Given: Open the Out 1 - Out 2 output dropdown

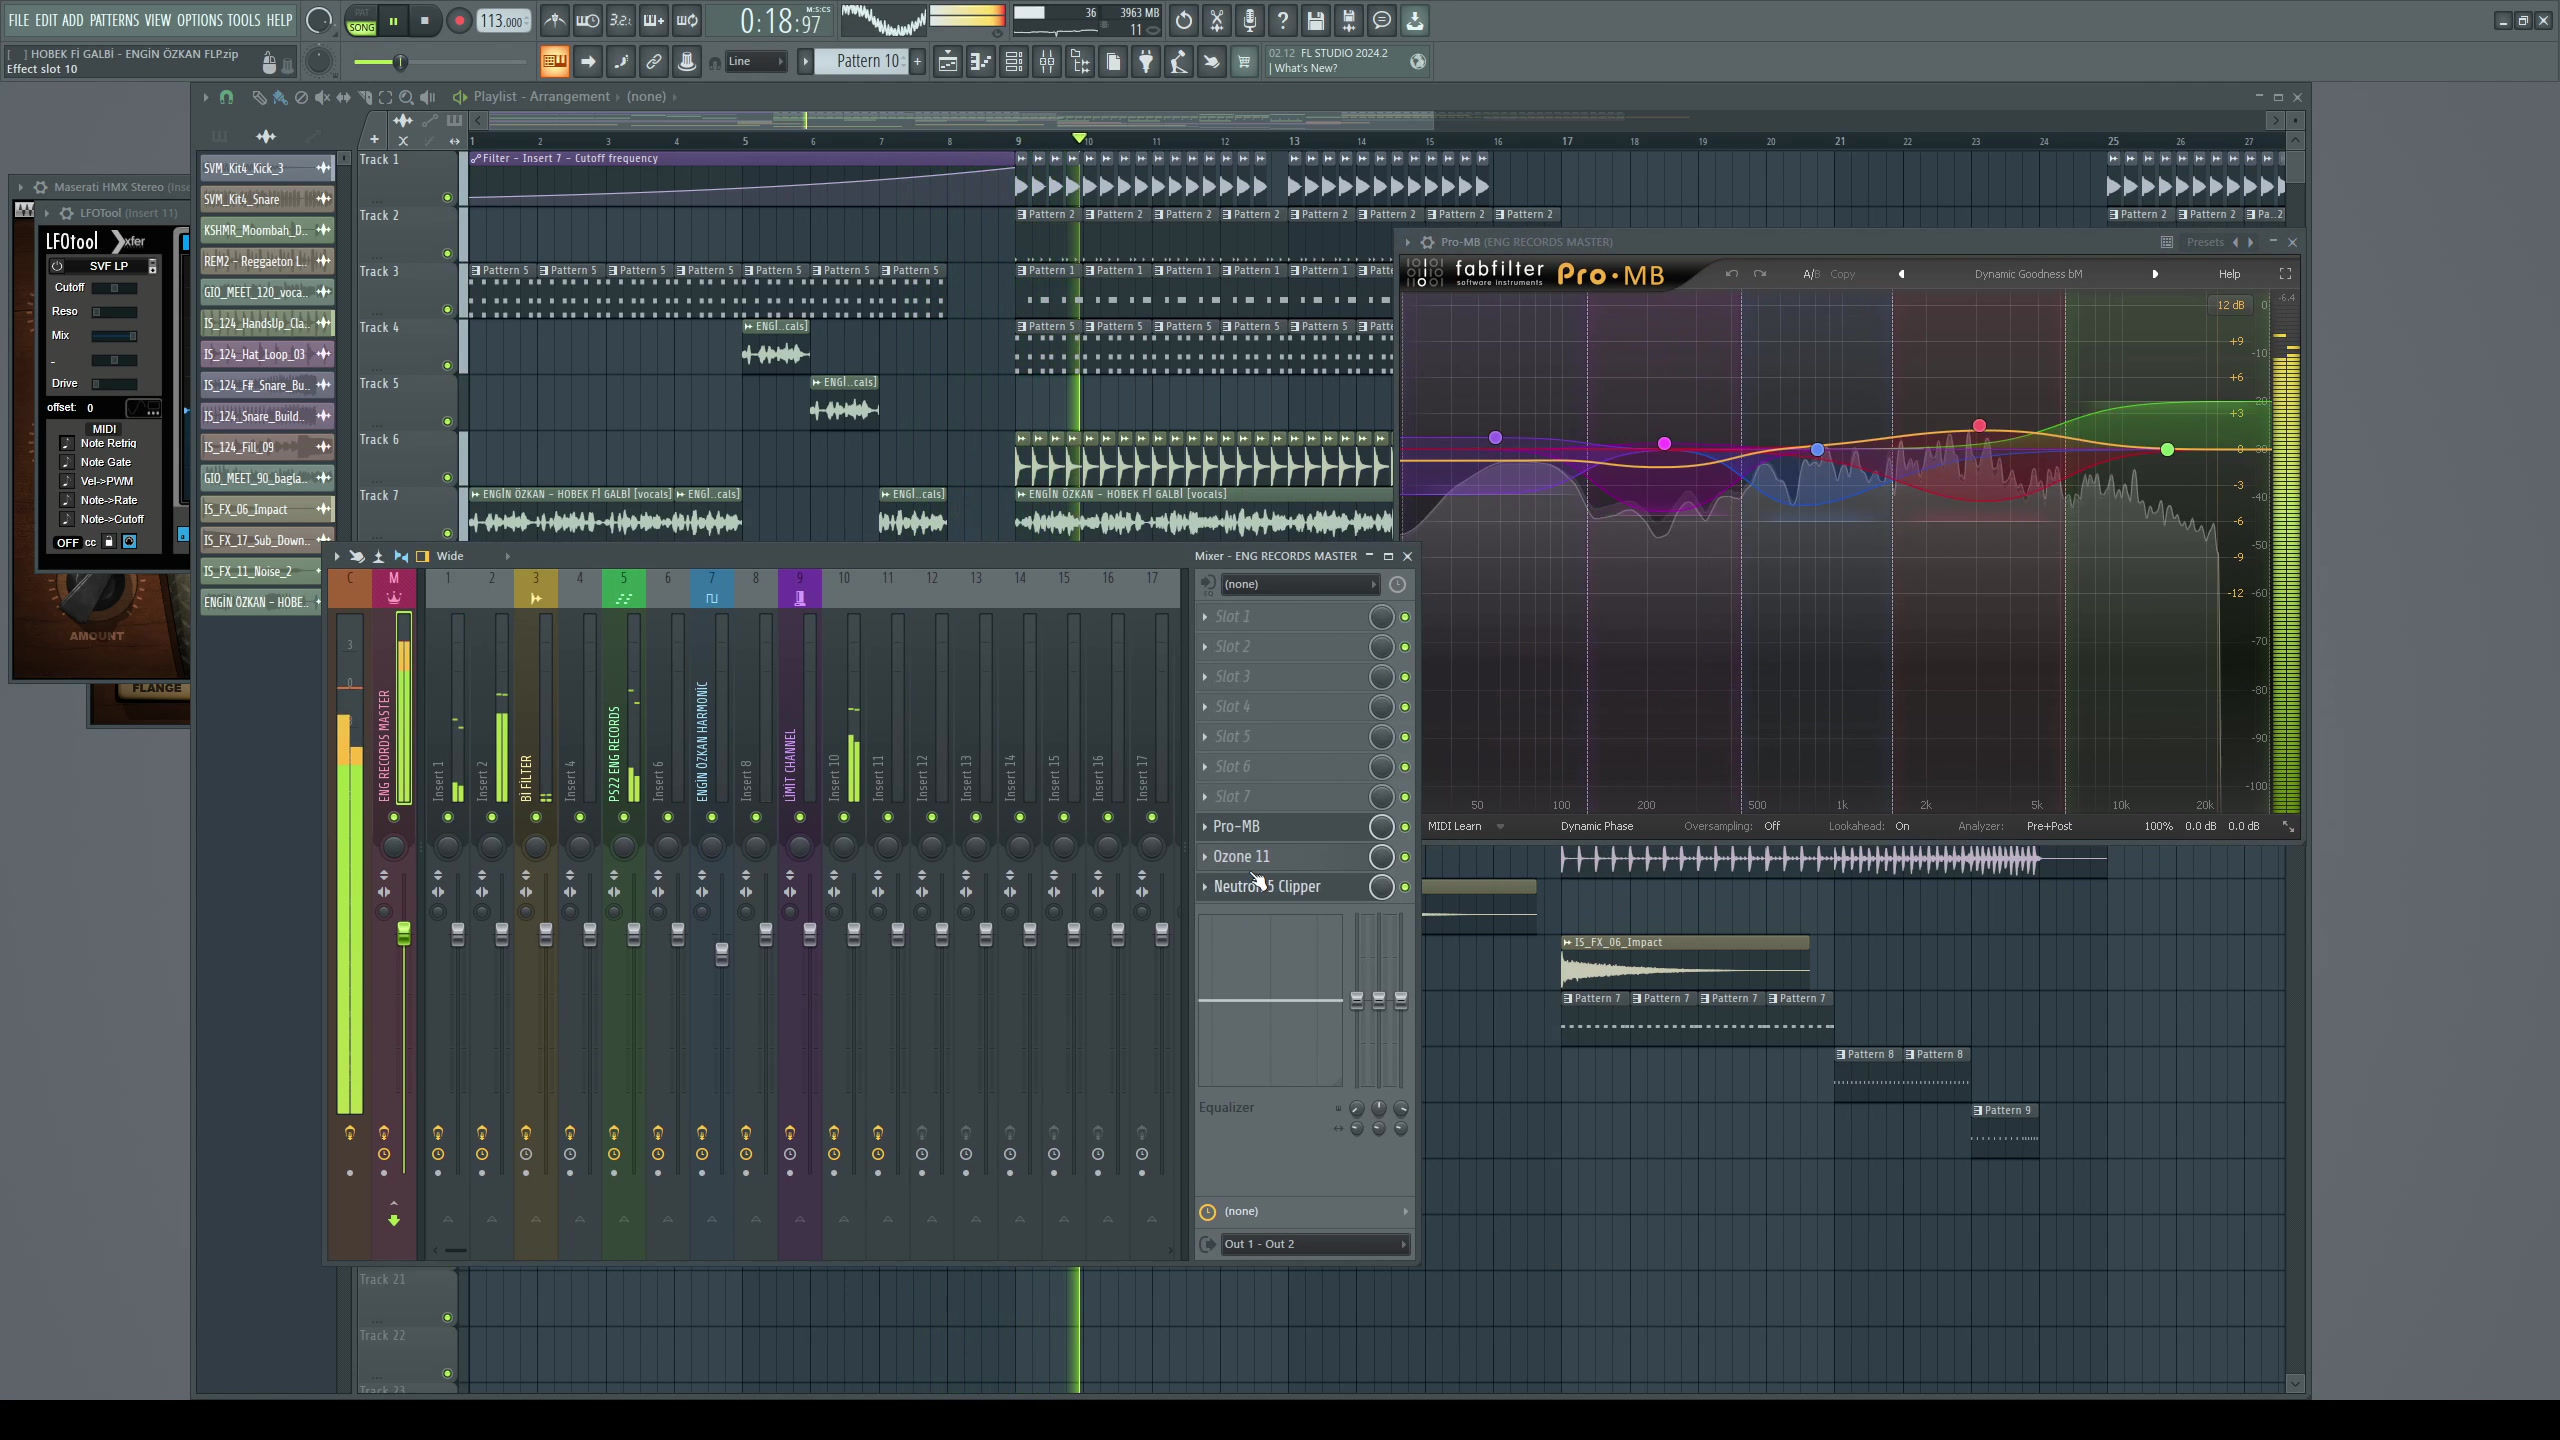Looking at the screenshot, I should point(1313,1244).
